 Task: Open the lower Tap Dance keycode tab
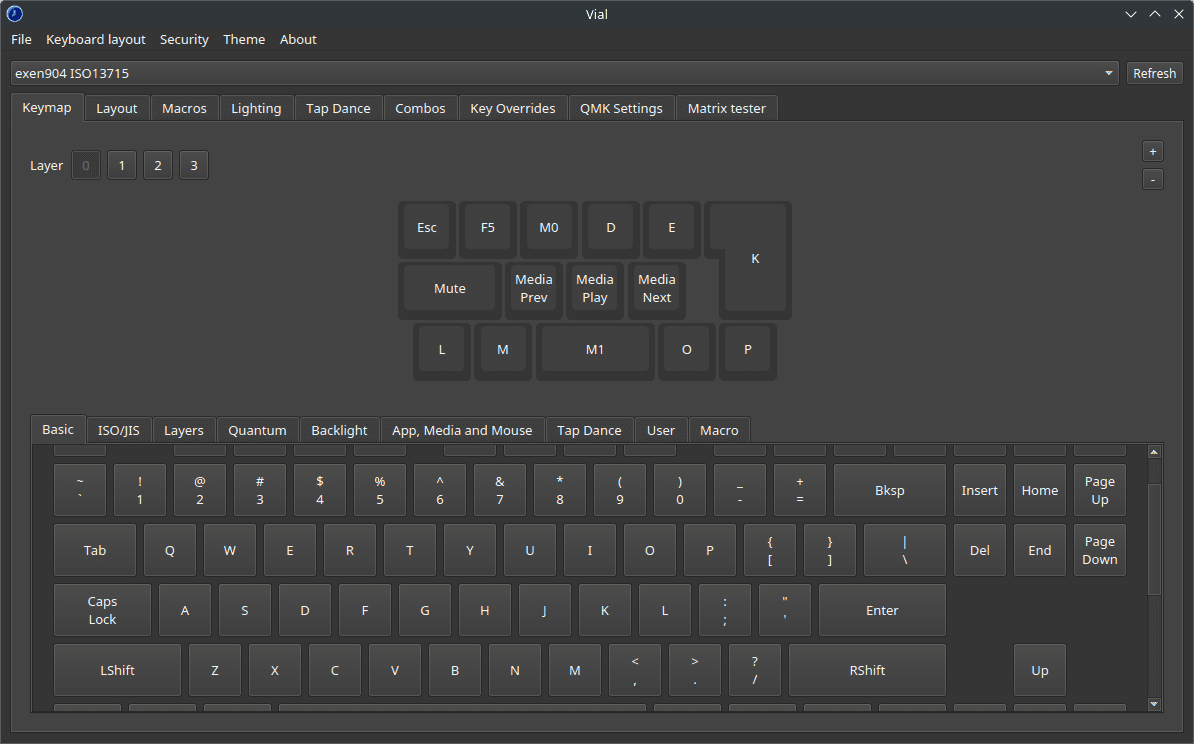pyautogui.click(x=589, y=430)
